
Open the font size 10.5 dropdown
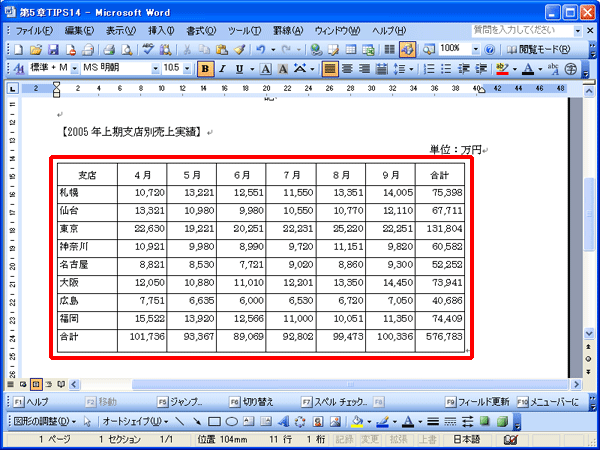coord(187,69)
